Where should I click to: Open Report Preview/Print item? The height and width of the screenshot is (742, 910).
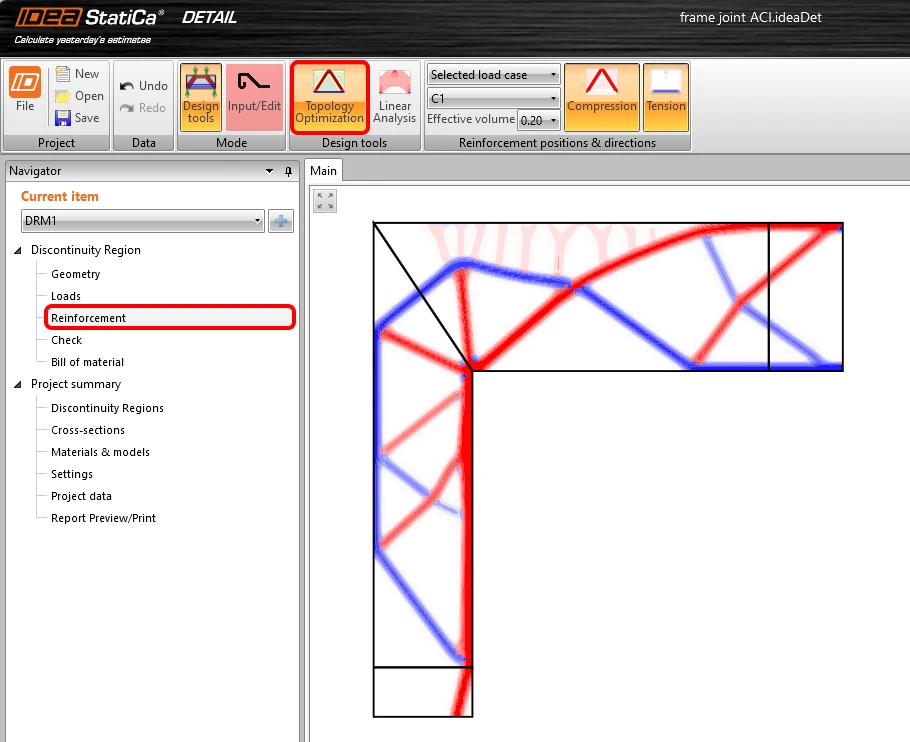click(x=103, y=518)
